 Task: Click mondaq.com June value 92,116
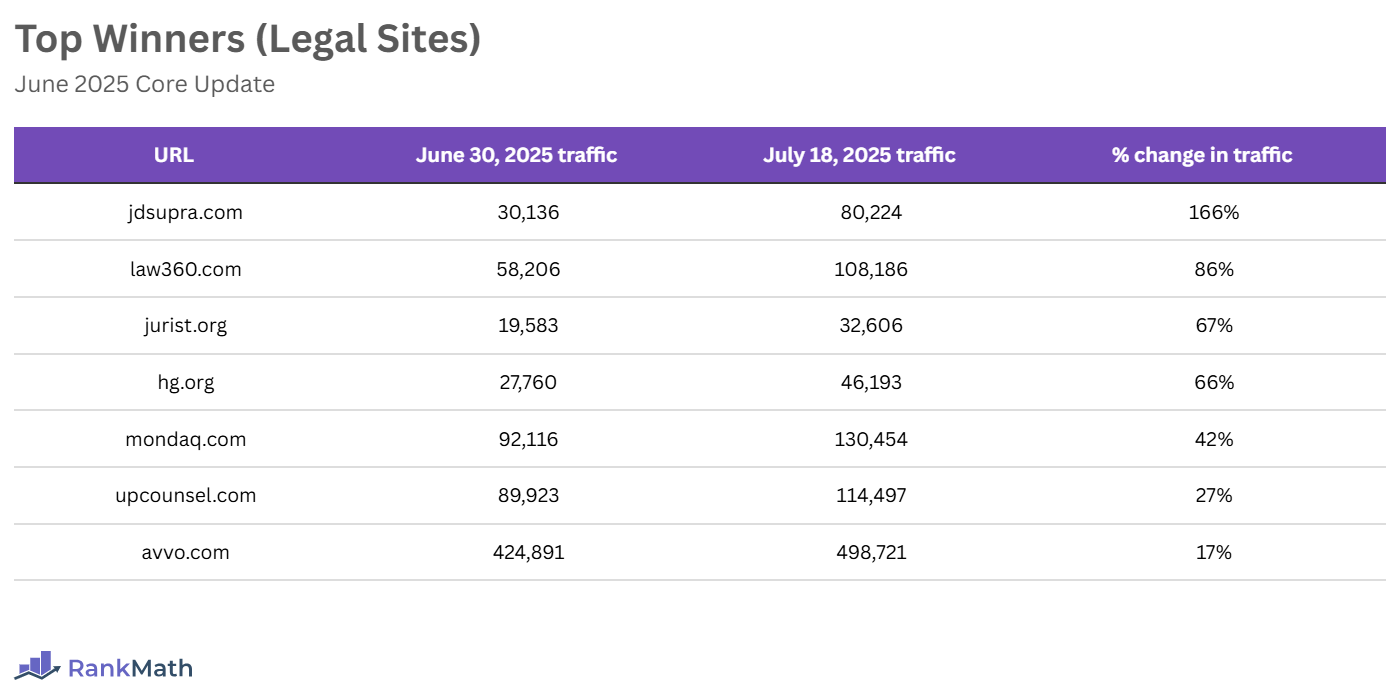pos(528,439)
